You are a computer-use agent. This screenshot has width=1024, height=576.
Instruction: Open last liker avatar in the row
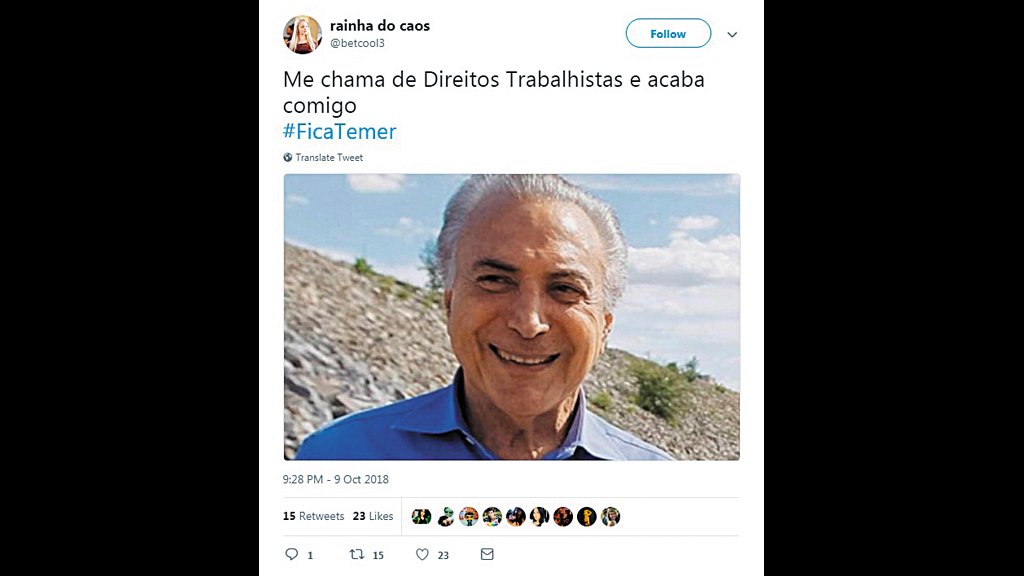pyautogui.click(x=611, y=517)
